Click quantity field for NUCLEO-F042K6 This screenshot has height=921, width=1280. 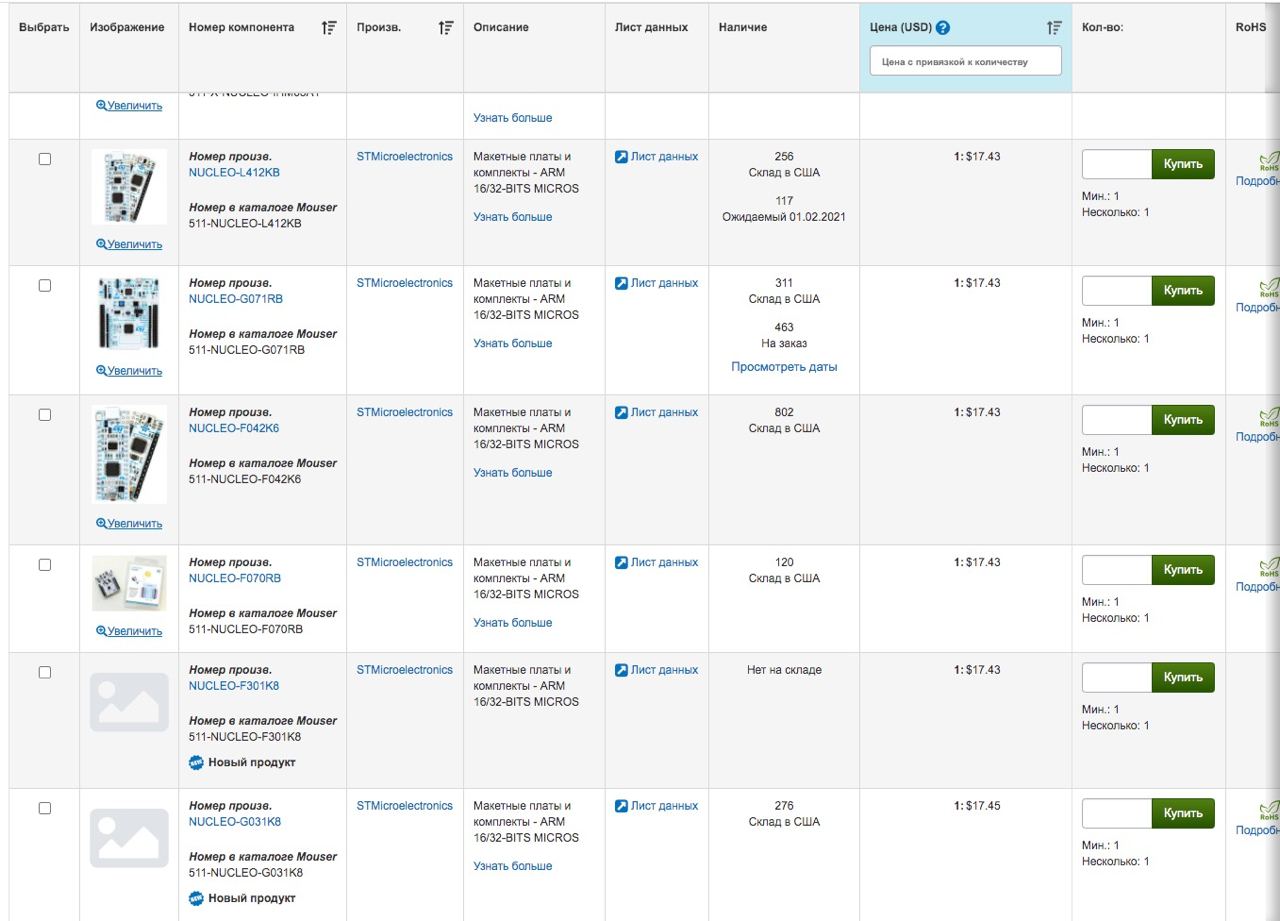pos(1117,420)
